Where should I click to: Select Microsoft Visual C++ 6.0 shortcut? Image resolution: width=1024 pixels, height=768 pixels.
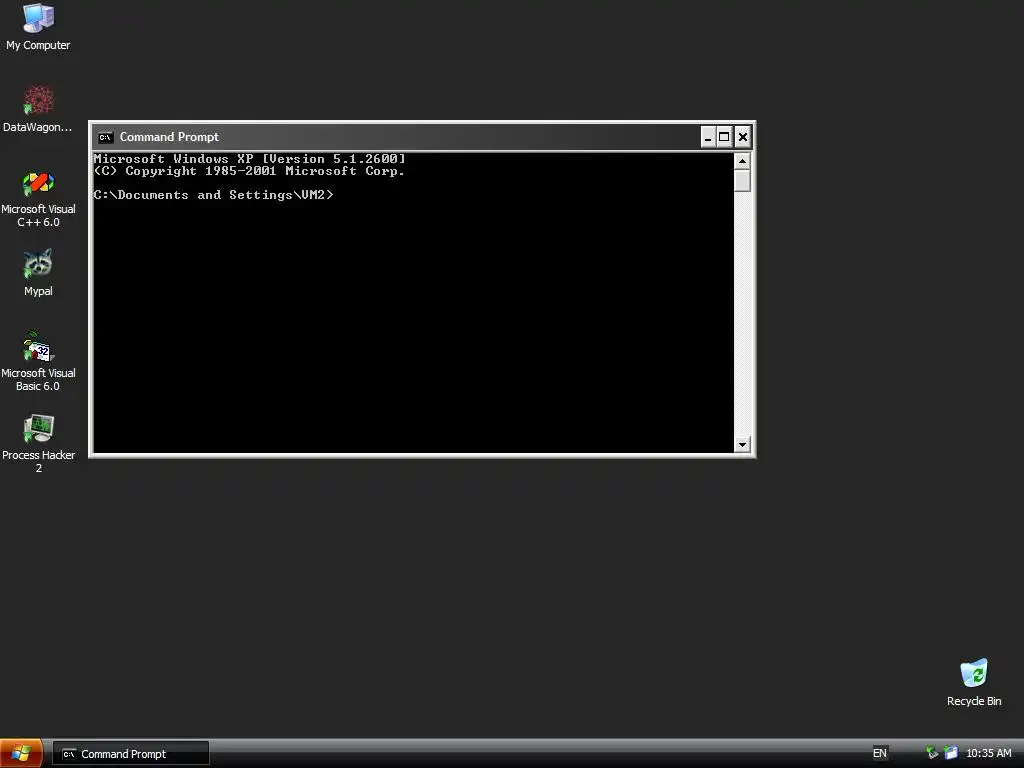tap(38, 199)
